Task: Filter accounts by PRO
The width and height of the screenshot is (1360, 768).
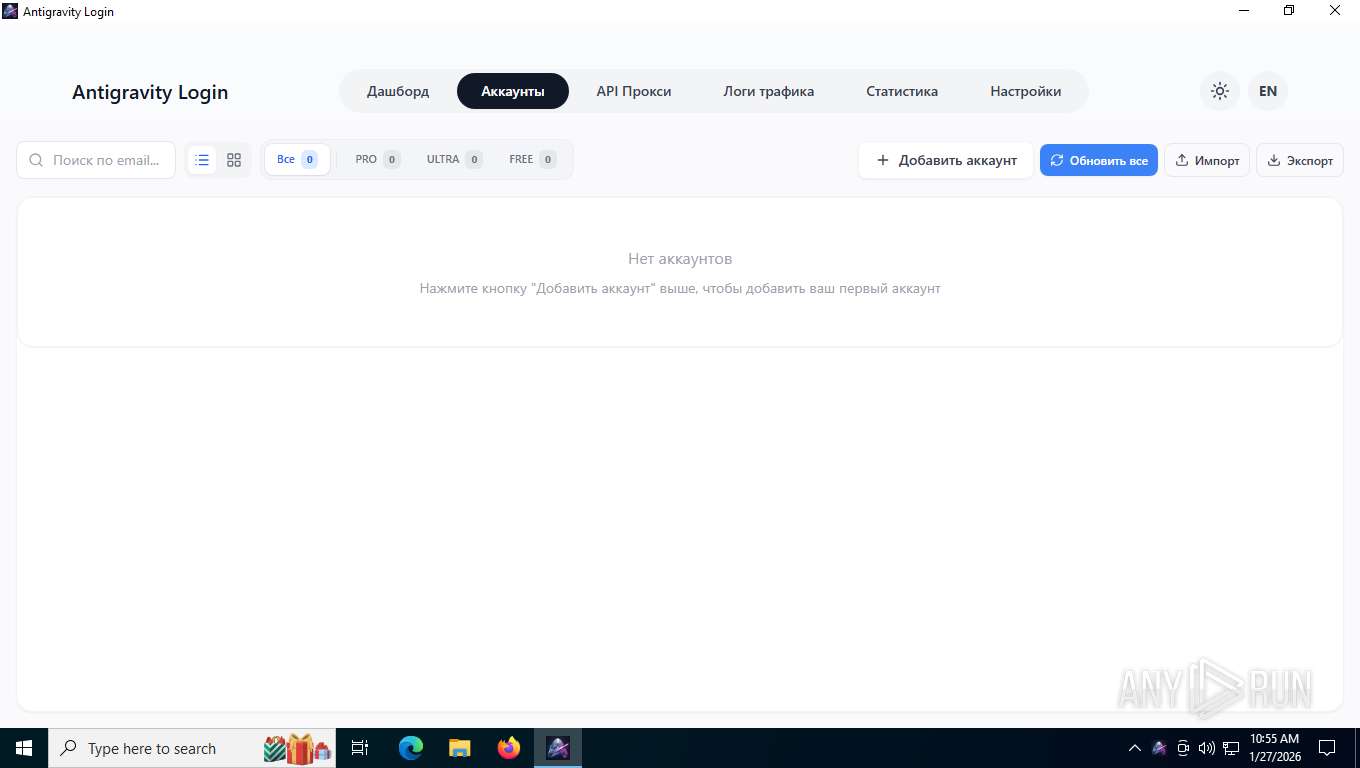Action: 377,159
